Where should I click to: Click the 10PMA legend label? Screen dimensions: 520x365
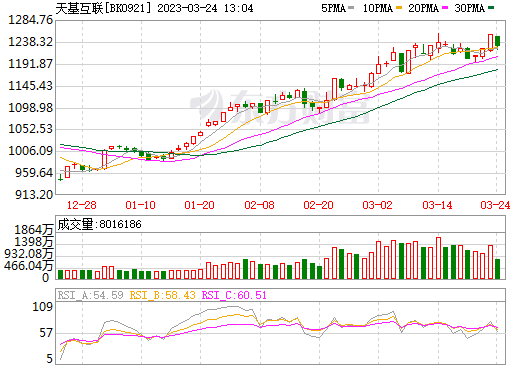point(377,8)
